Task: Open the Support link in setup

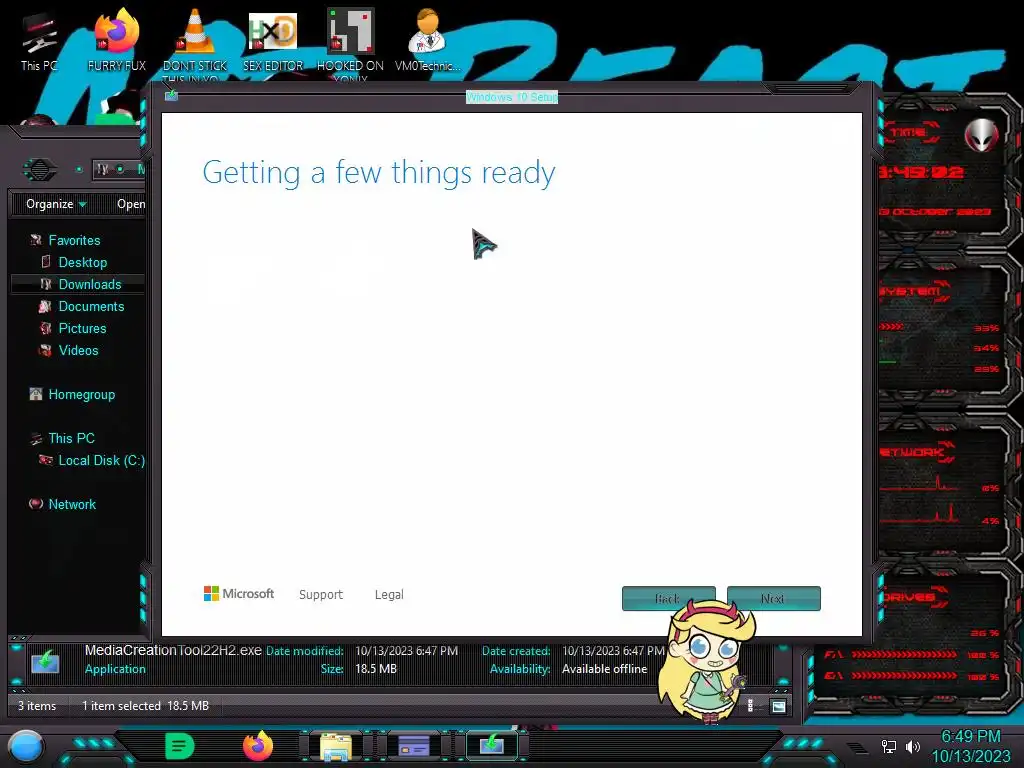Action: tap(321, 594)
